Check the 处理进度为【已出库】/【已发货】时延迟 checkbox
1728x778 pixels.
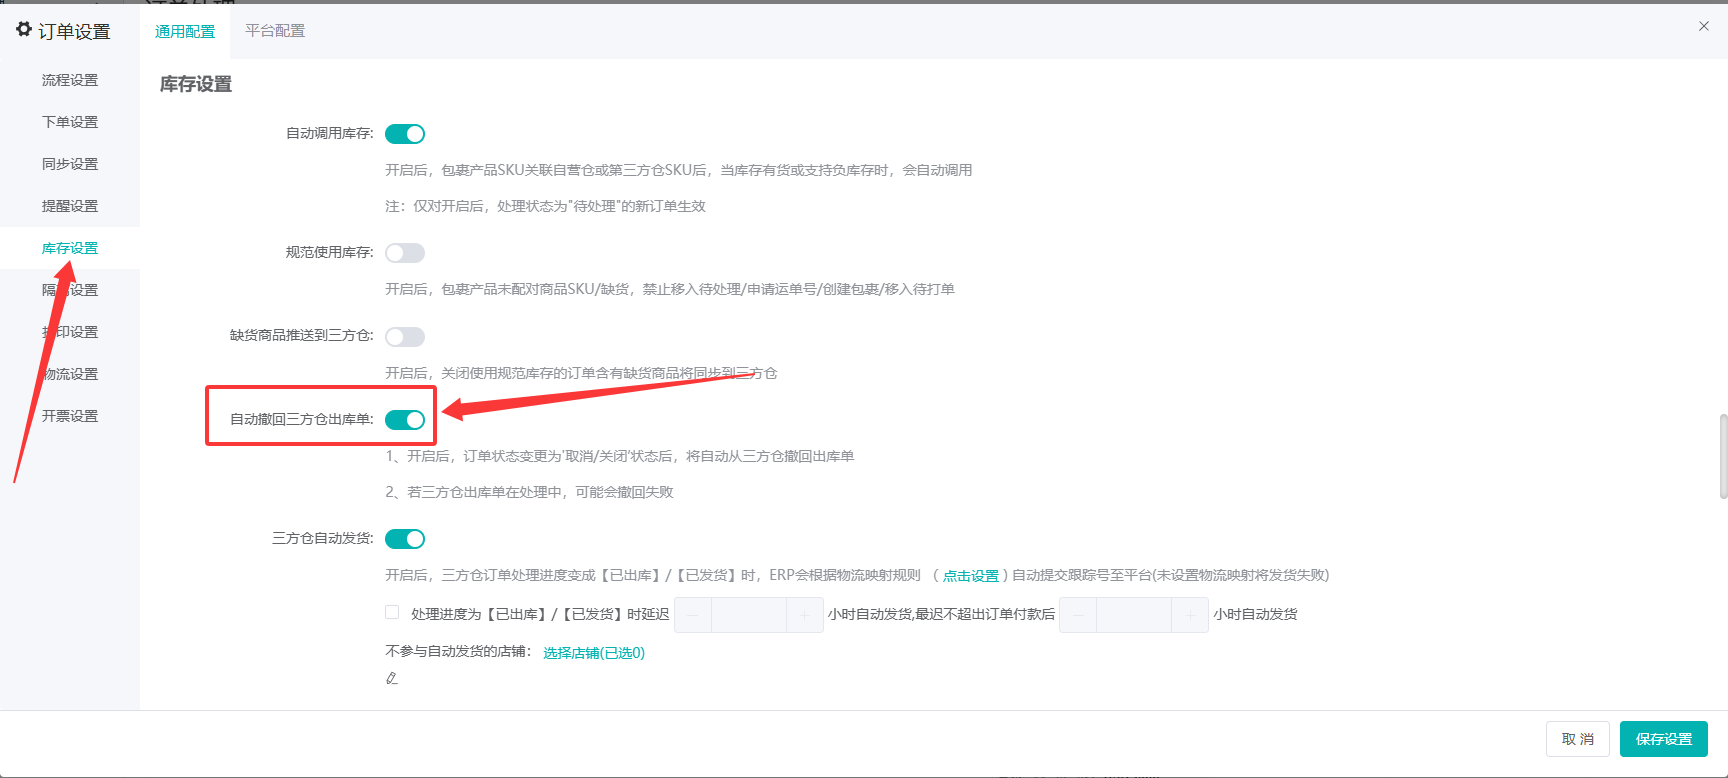[392, 612]
